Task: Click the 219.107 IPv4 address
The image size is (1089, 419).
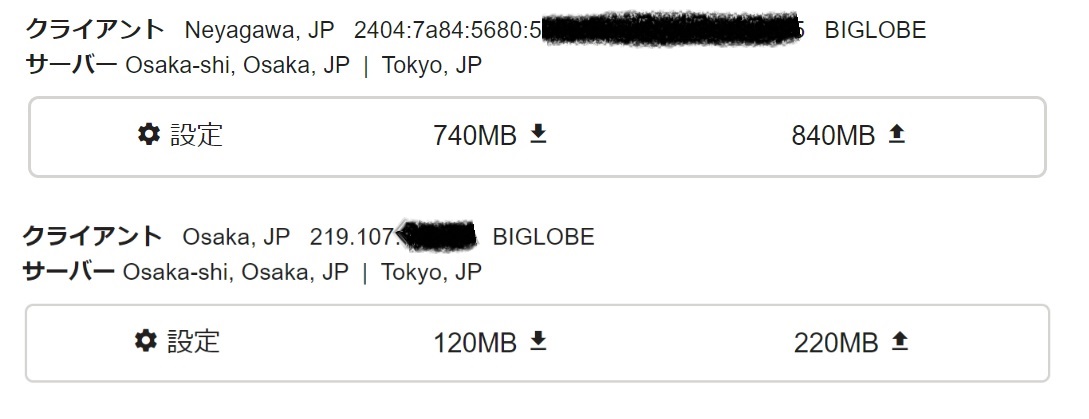Action: pyautogui.click(x=393, y=237)
